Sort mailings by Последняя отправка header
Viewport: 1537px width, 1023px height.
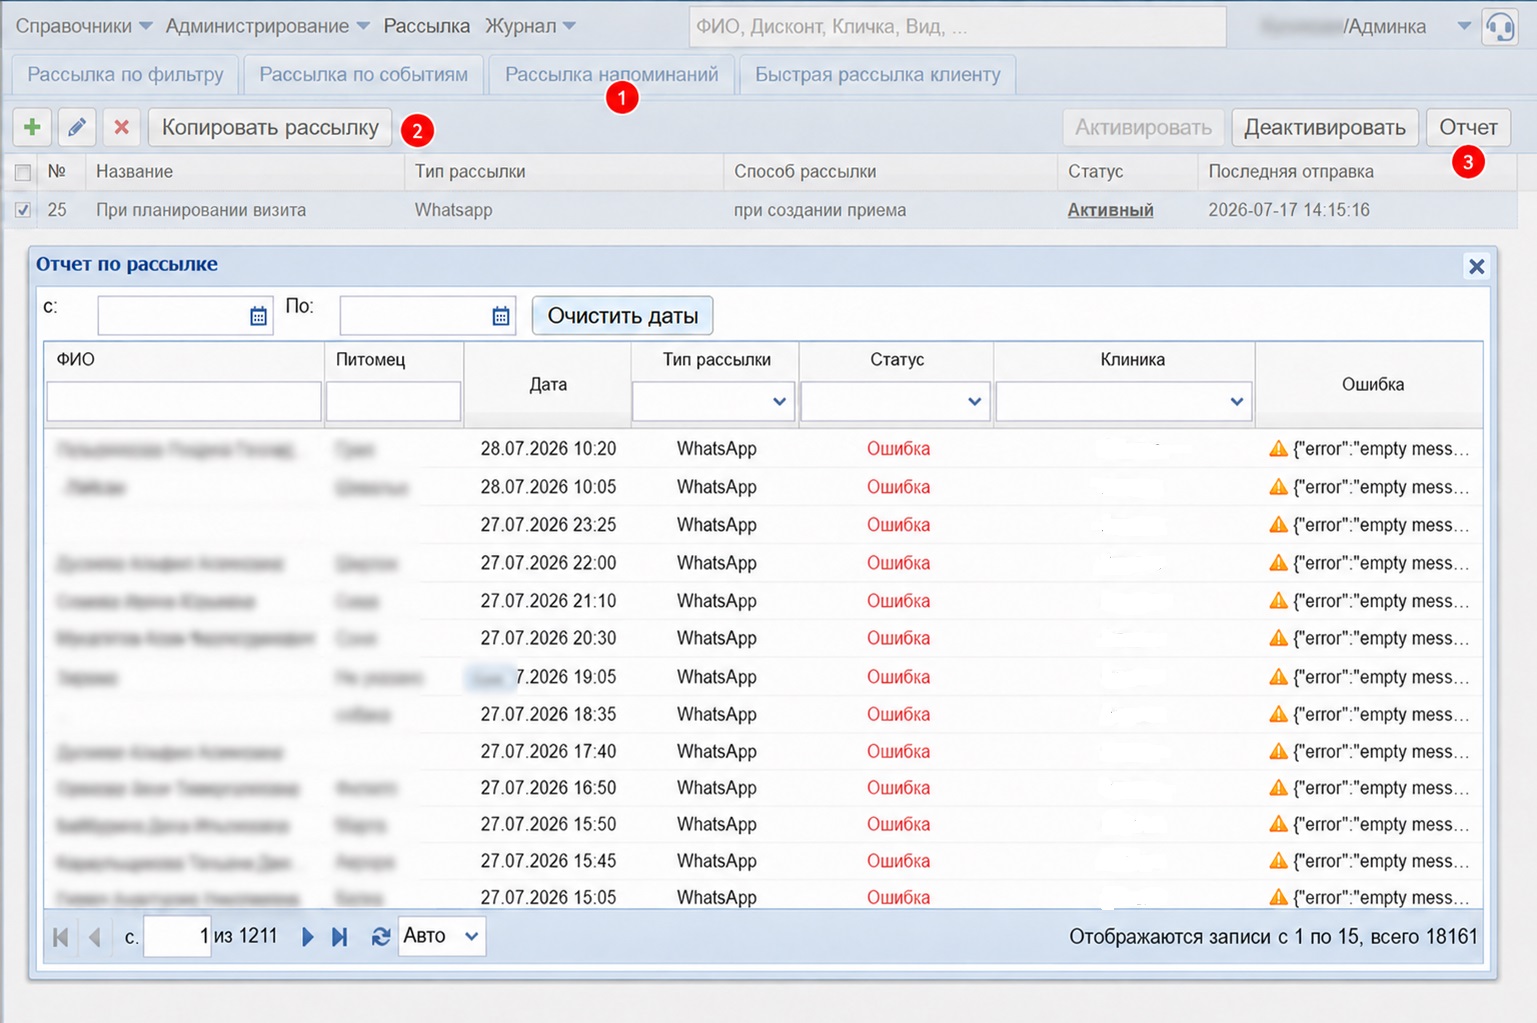pos(1356,172)
